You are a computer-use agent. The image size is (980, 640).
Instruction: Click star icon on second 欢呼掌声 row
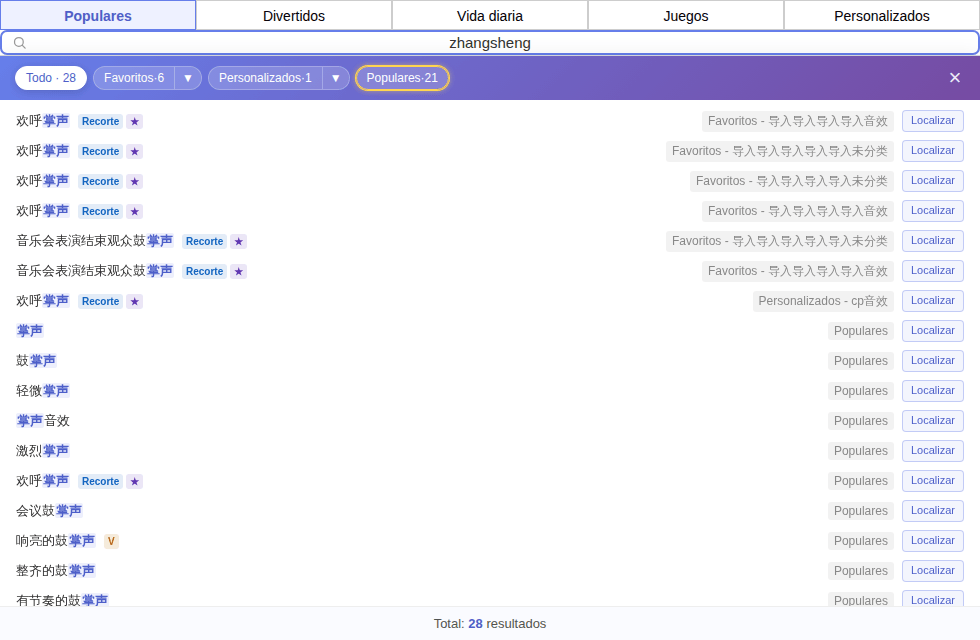(134, 151)
